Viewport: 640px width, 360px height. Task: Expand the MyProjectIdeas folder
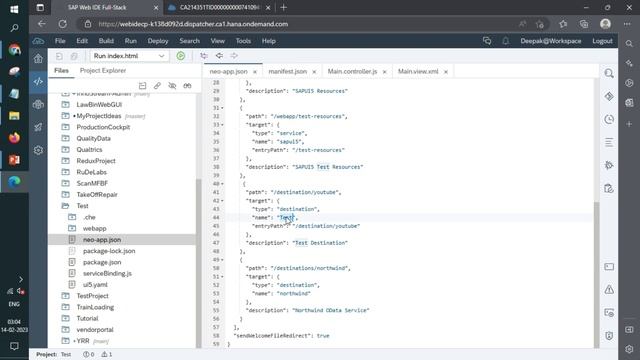point(65,116)
